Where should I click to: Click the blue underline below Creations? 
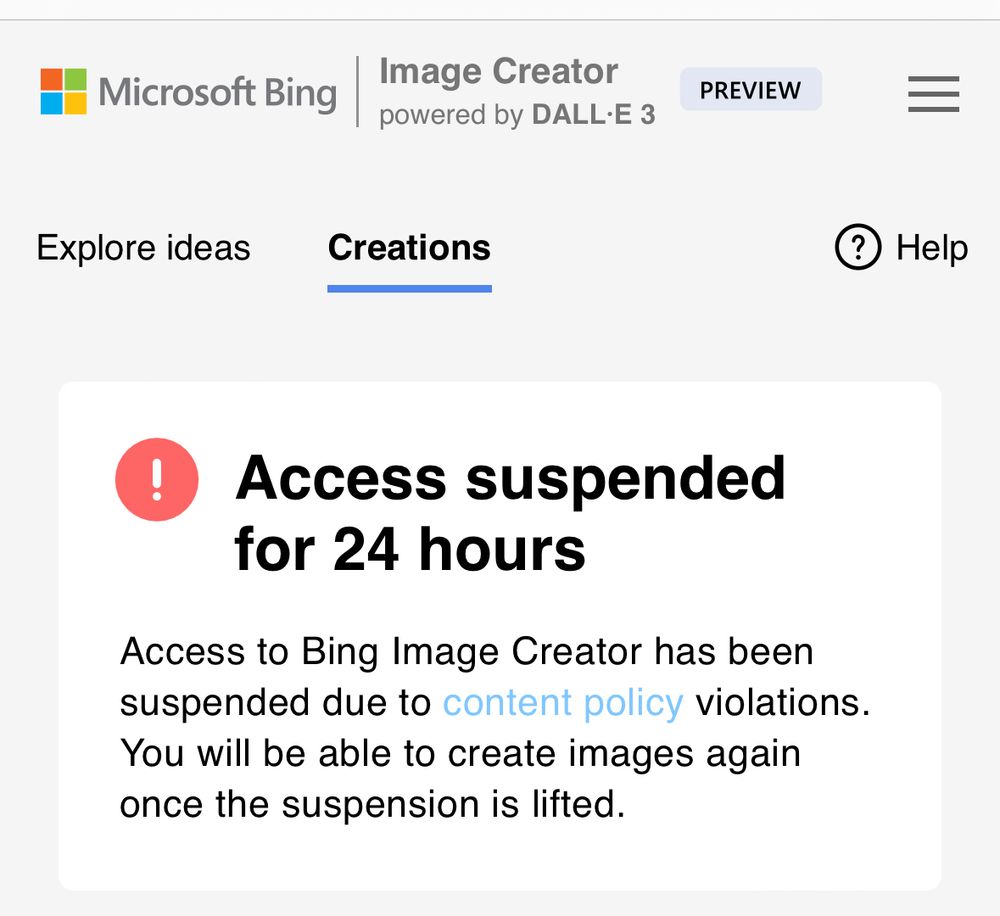(408, 288)
